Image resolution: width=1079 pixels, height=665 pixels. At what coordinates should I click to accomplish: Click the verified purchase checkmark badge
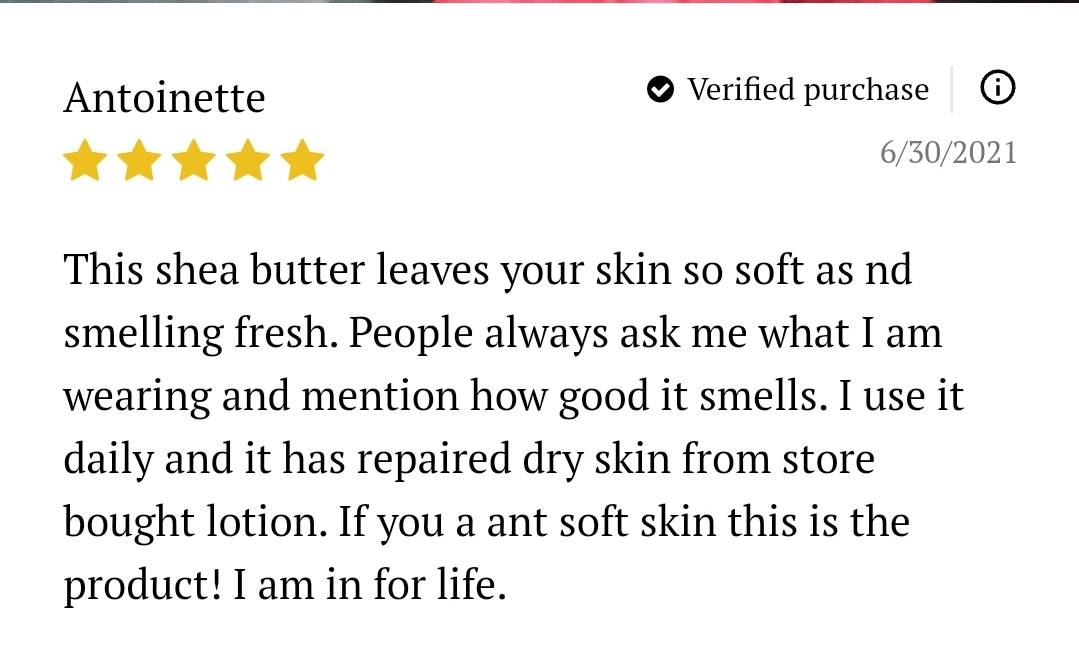click(661, 89)
